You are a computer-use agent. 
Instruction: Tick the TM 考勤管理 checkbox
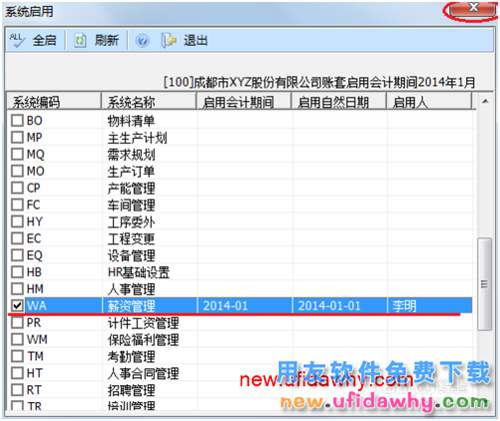tap(17, 356)
